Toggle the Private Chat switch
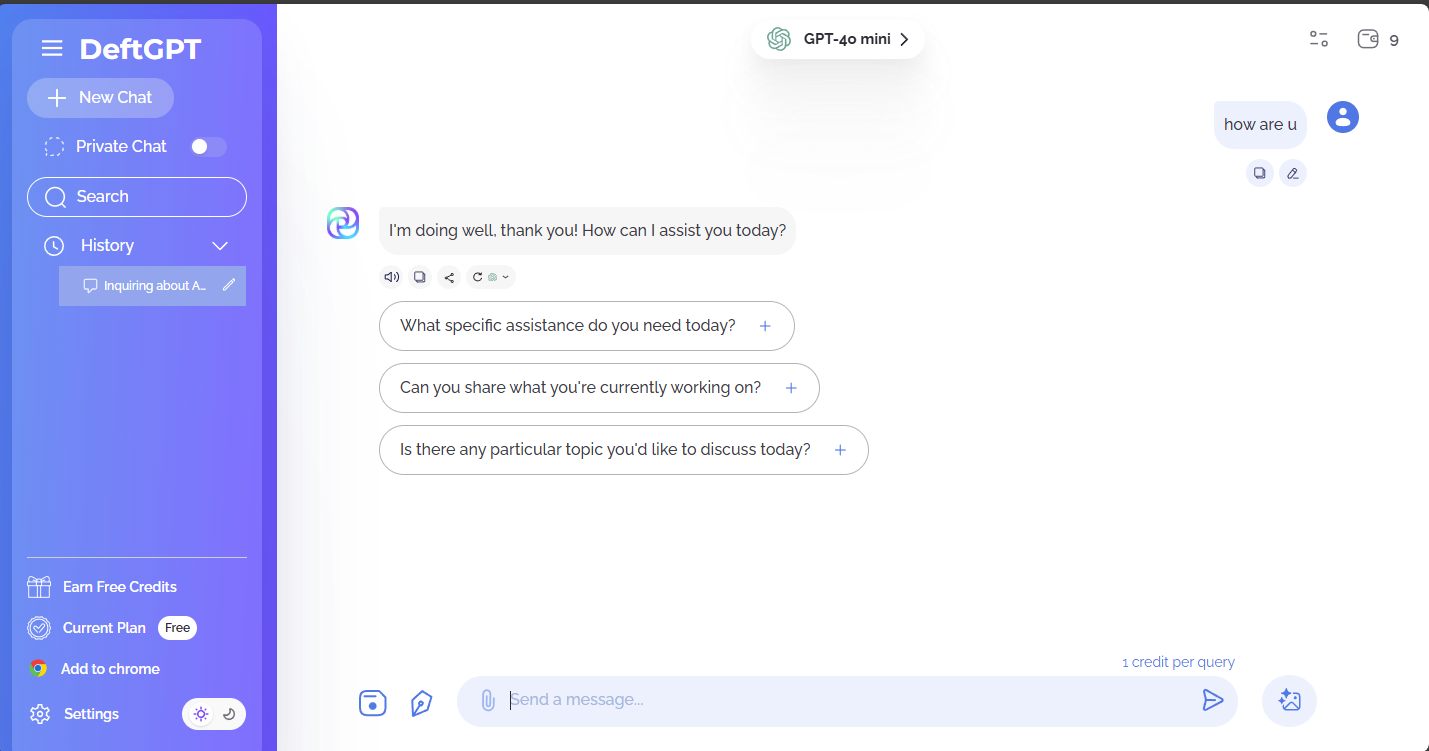Viewport: 1429px width, 751px height. pos(208,147)
